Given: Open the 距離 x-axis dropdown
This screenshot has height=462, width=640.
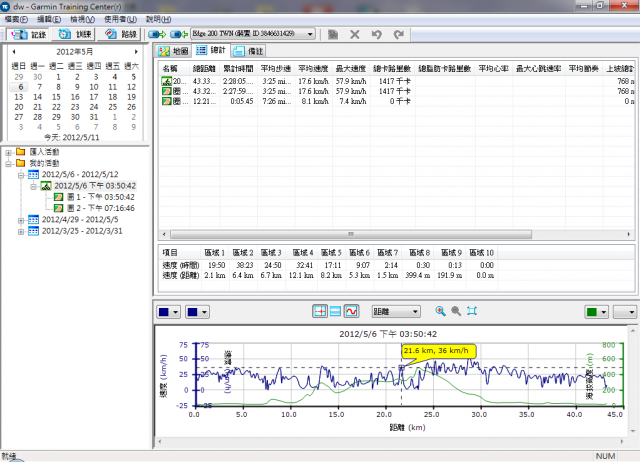Looking at the screenshot, I should [x=396, y=311].
